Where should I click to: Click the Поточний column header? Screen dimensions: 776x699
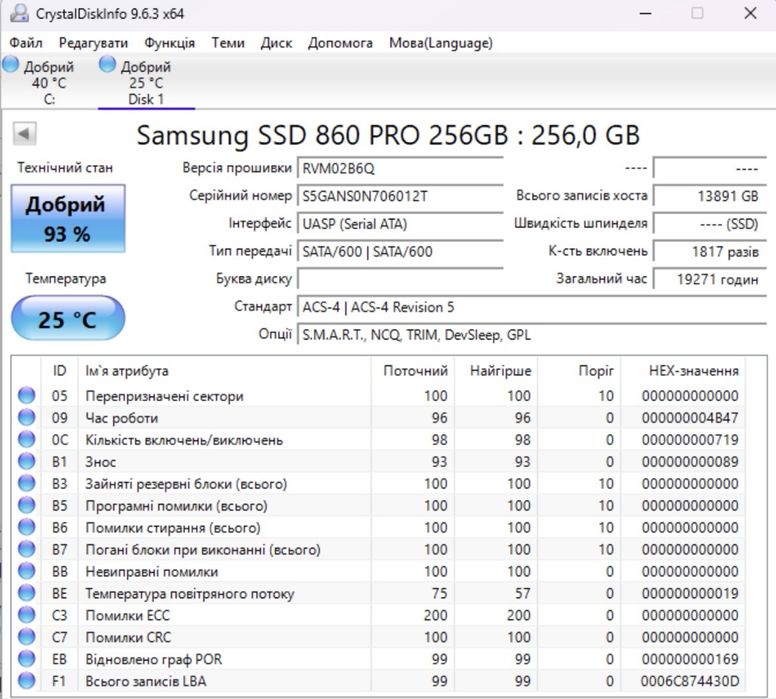pos(415,370)
